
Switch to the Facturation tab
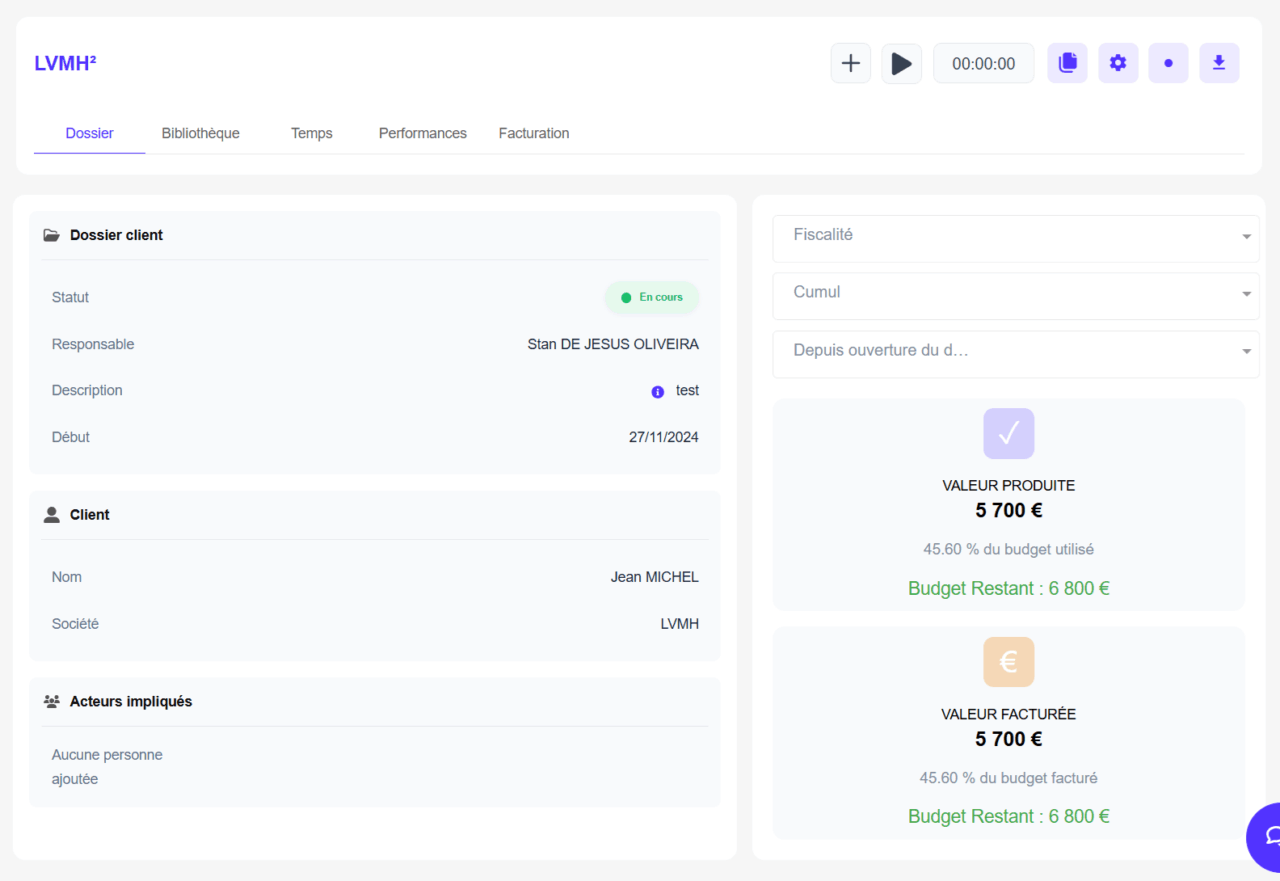(x=533, y=132)
